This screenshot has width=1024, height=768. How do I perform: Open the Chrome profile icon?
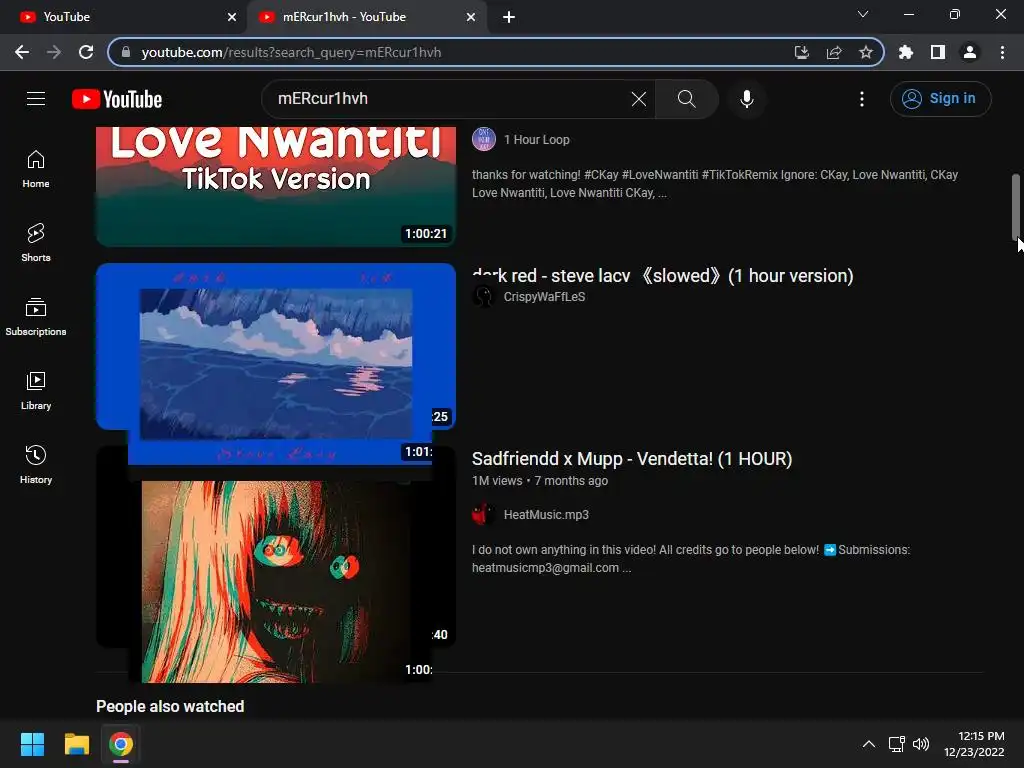tap(970, 52)
